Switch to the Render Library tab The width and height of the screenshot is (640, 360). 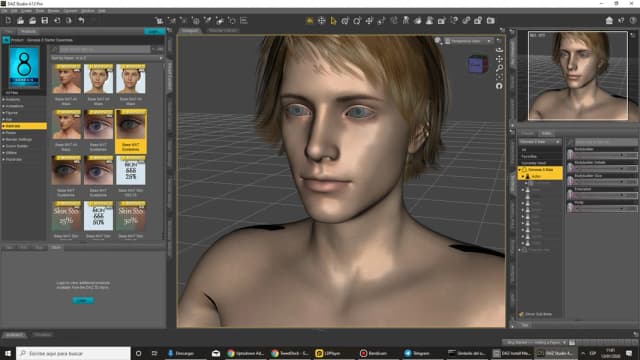[223, 31]
